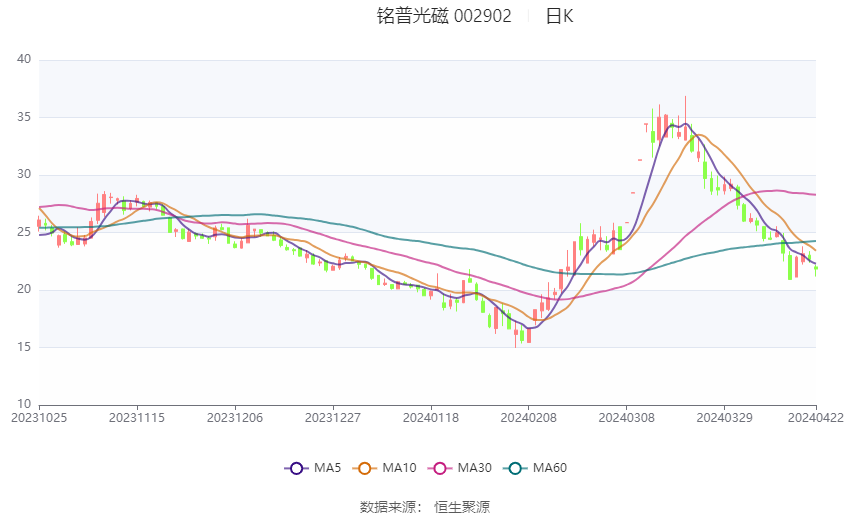Select the 20240329 x-axis date tick
Screen dimensions: 850x517
[724, 418]
